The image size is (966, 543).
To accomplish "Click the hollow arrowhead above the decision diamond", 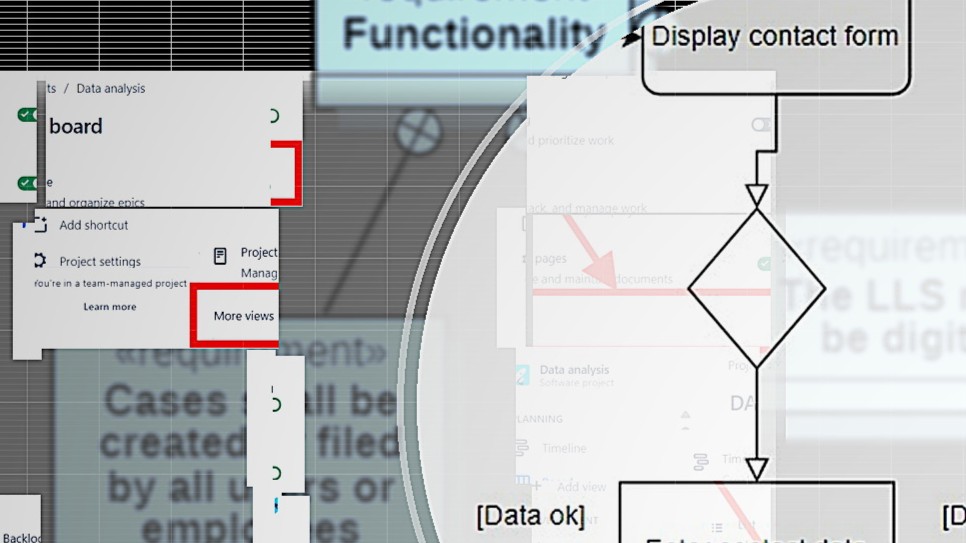I will click(x=757, y=194).
